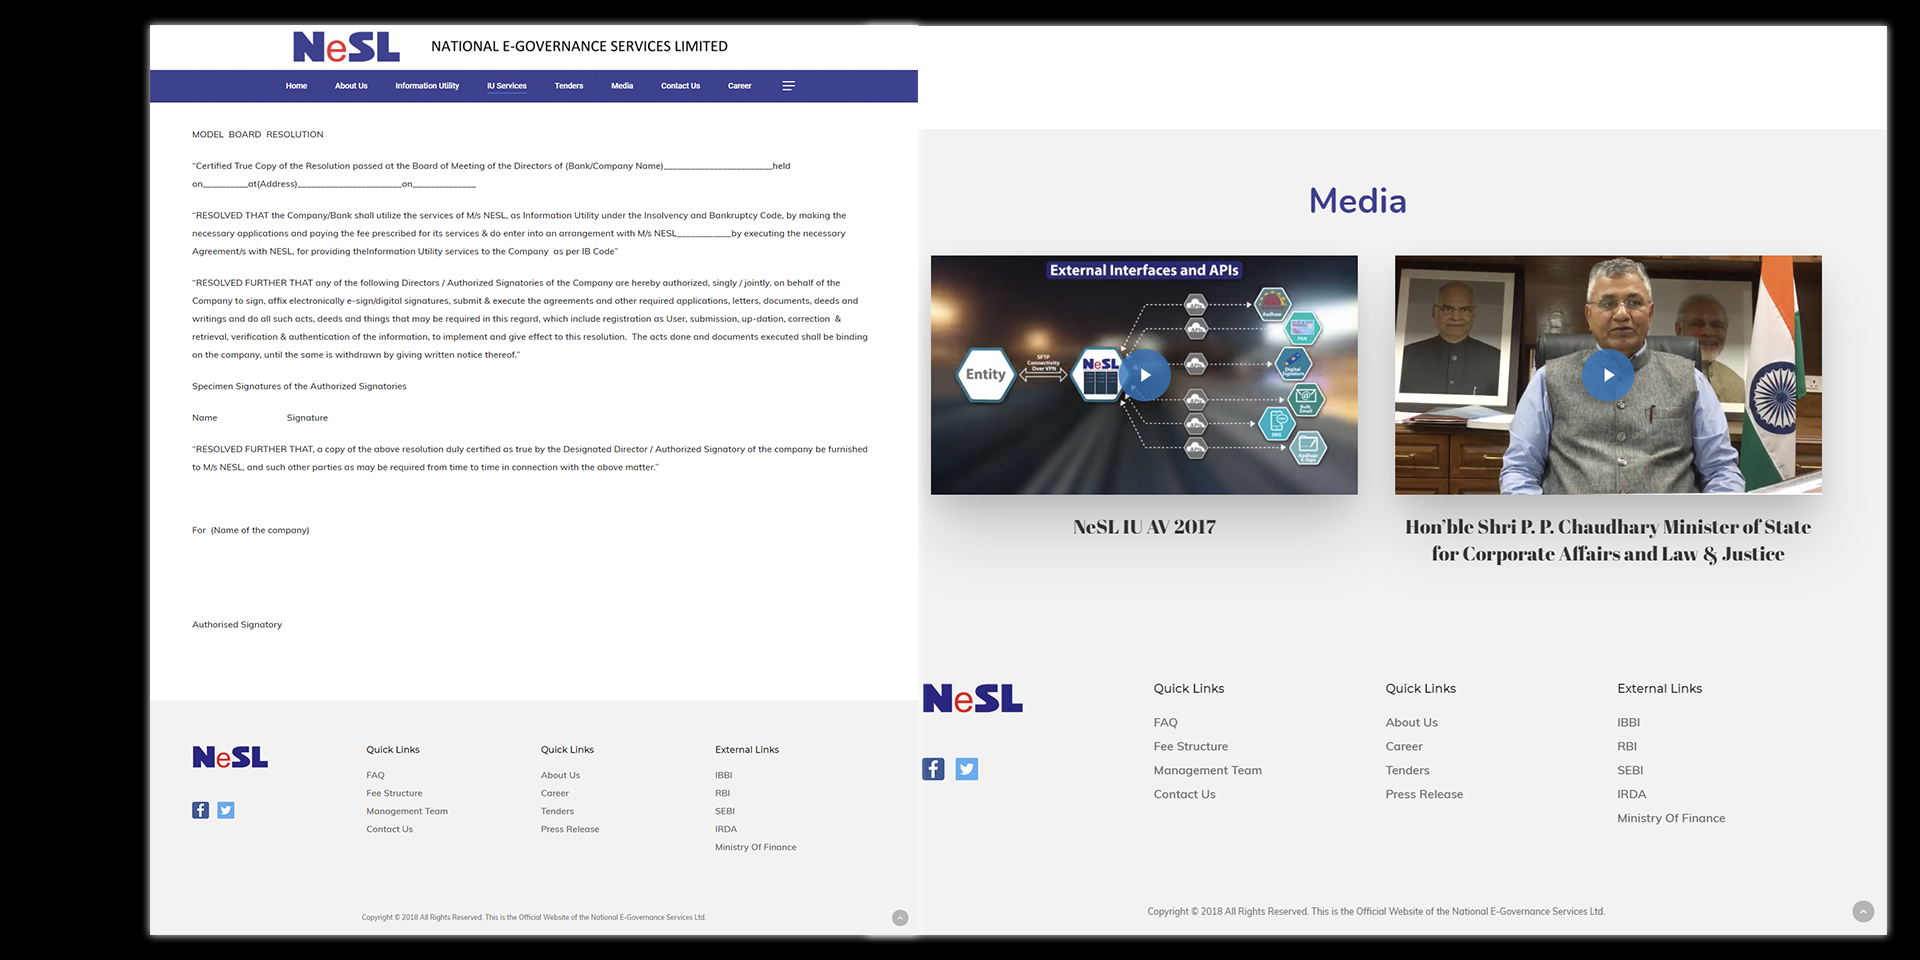Open SEBI external link in left footer
Viewport: 1920px width, 960px height.
point(725,811)
